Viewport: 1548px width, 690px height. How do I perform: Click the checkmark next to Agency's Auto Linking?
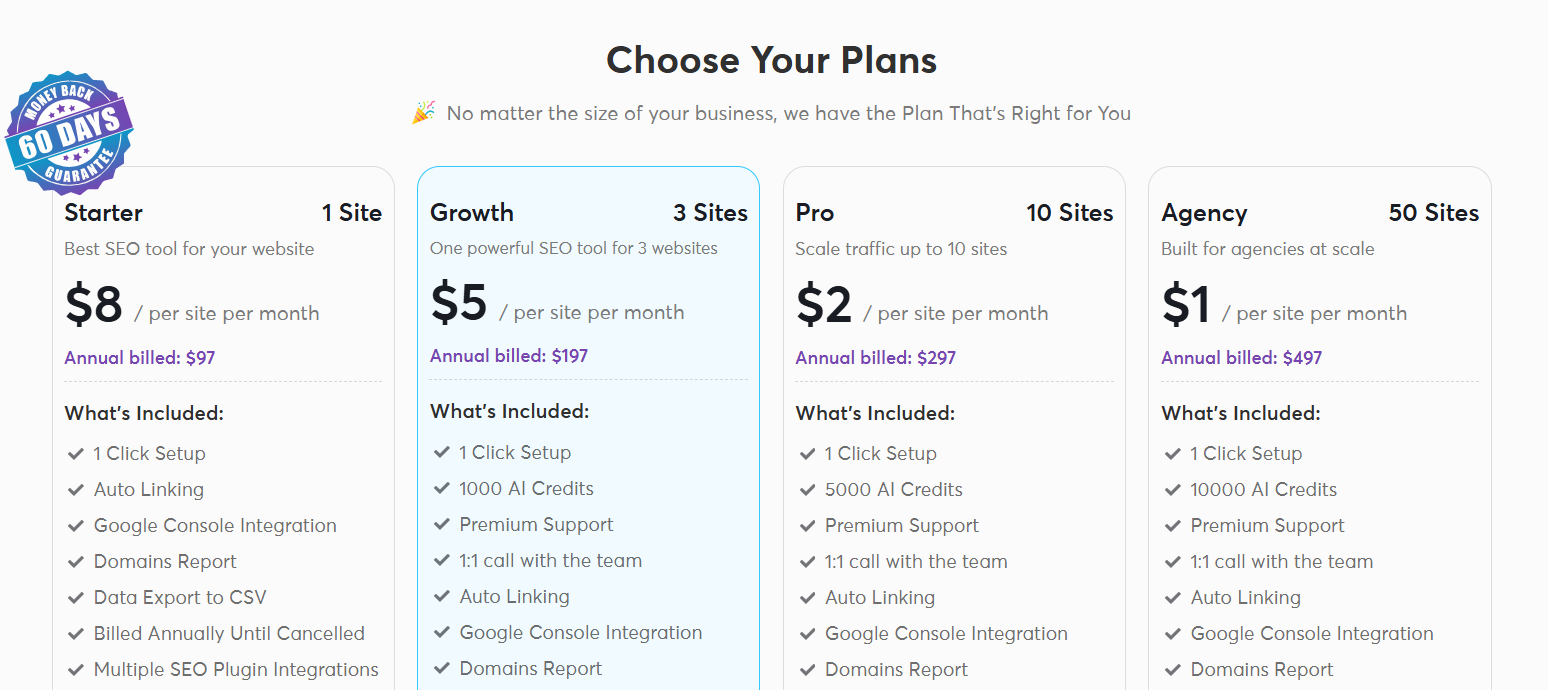tap(1172, 597)
